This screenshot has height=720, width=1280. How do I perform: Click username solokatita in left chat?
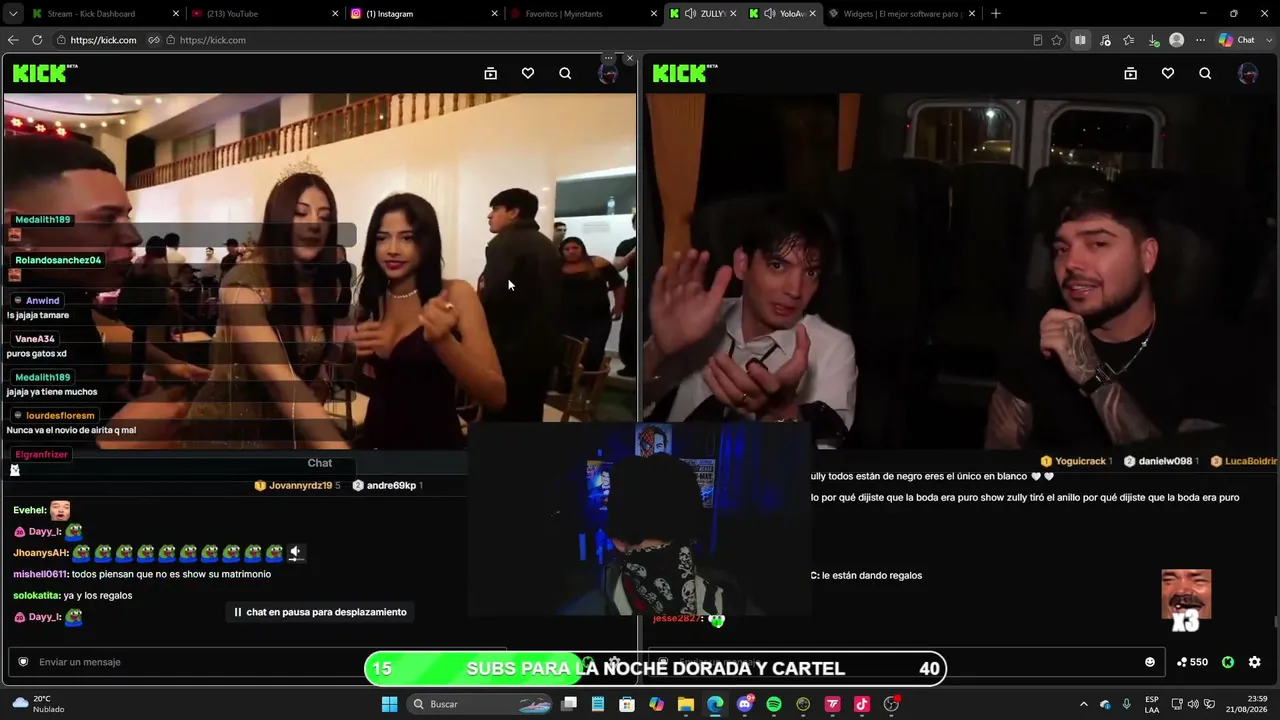(x=36, y=595)
